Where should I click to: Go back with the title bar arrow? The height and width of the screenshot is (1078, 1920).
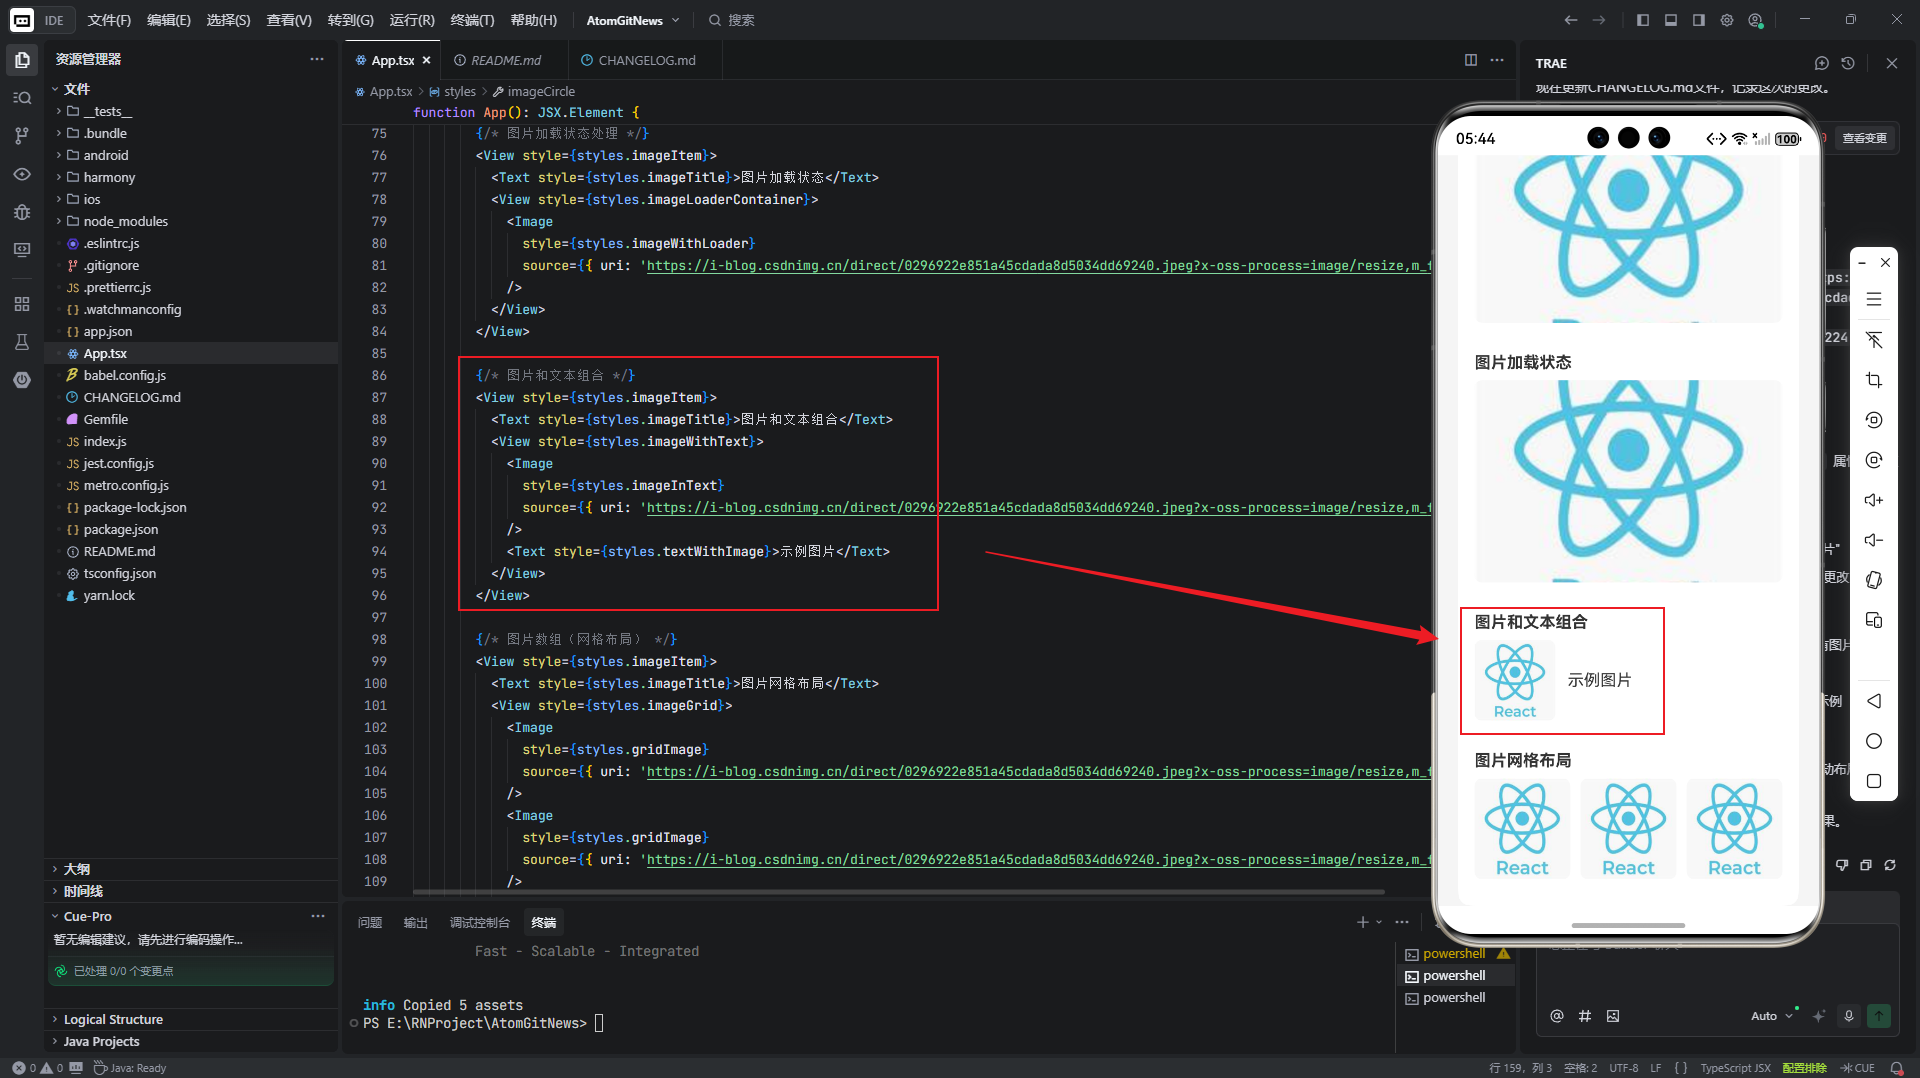pos(1571,20)
